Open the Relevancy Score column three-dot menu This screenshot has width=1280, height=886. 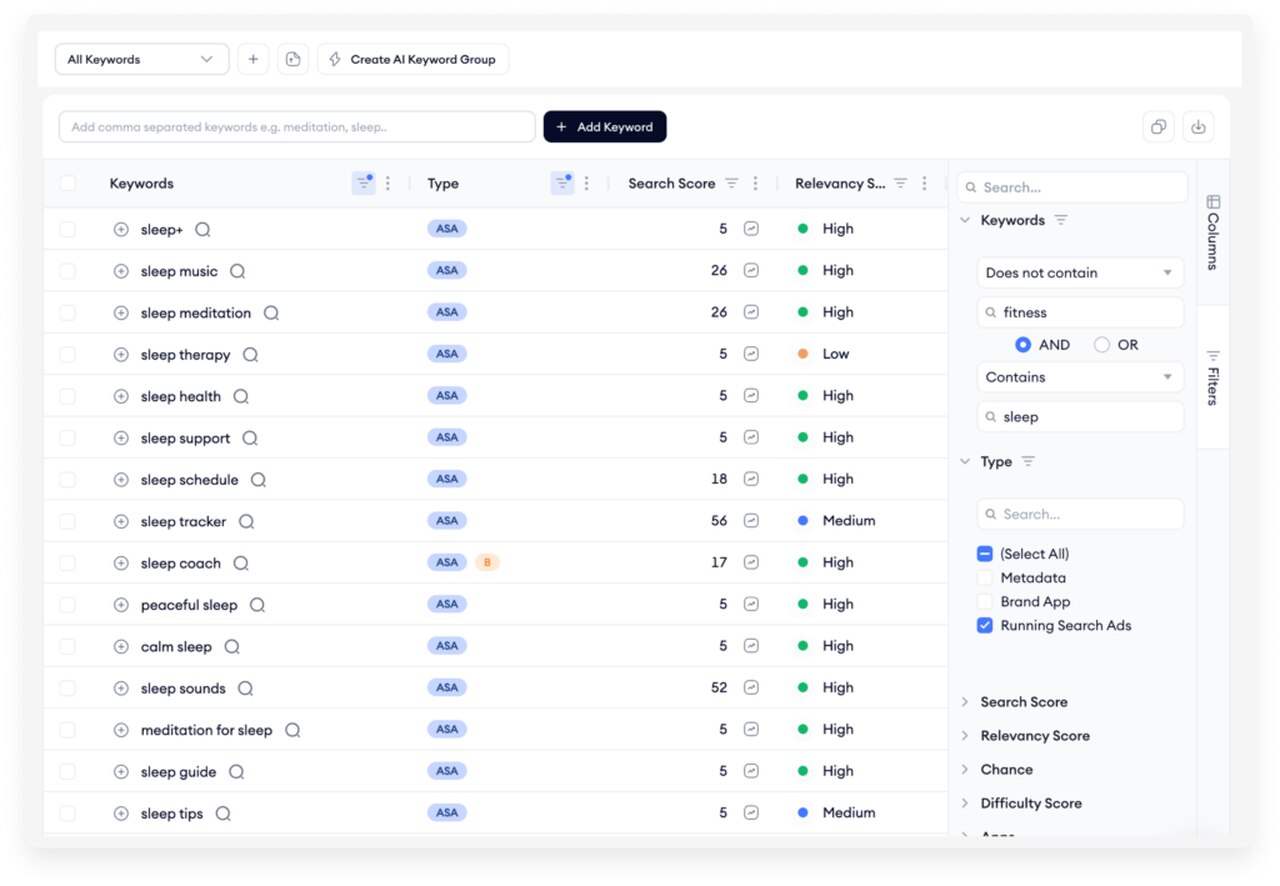tap(925, 183)
